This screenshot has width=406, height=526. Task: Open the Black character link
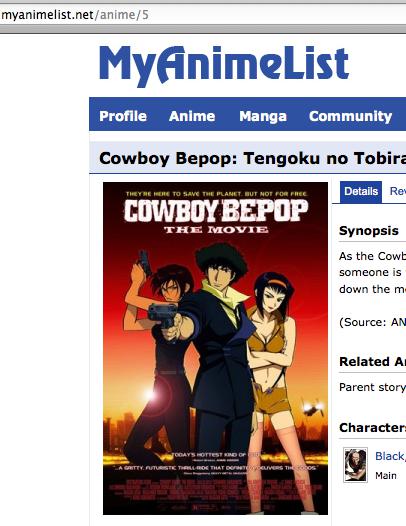[x=390, y=456]
